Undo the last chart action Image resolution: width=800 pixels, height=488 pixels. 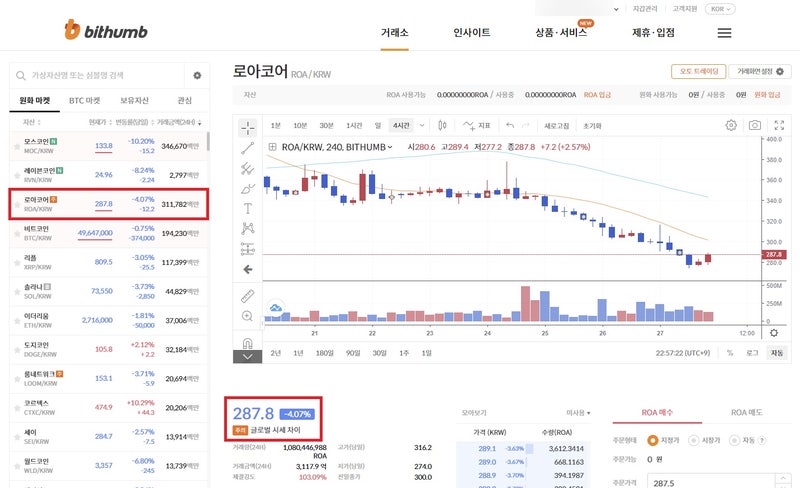(510, 125)
